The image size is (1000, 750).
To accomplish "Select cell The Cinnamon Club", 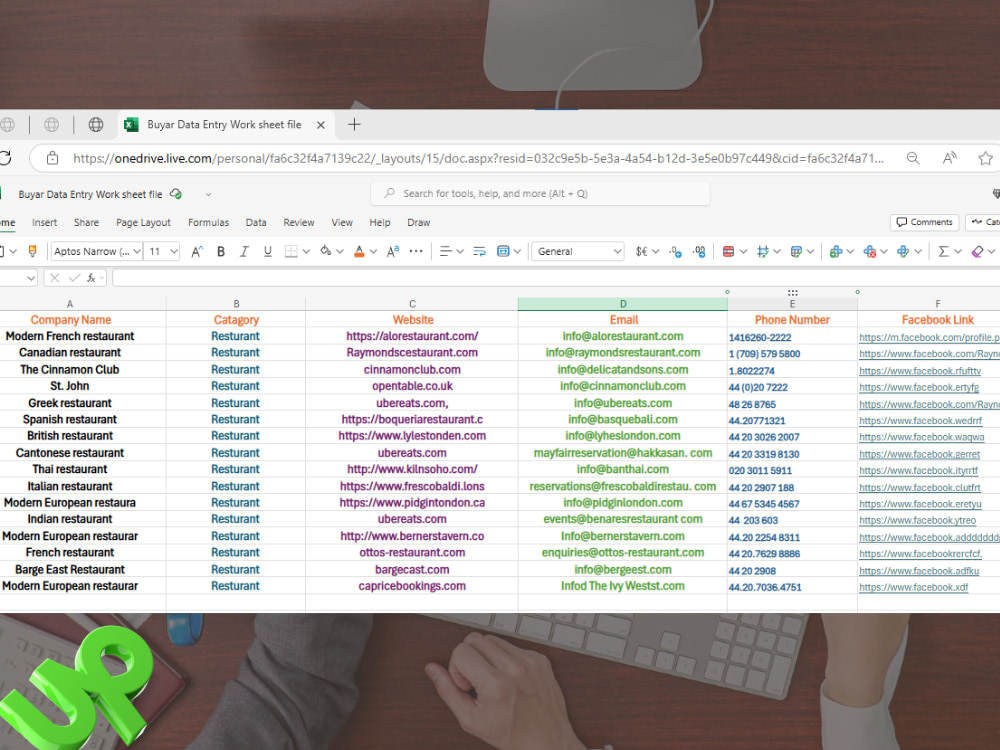I will coord(70,369).
